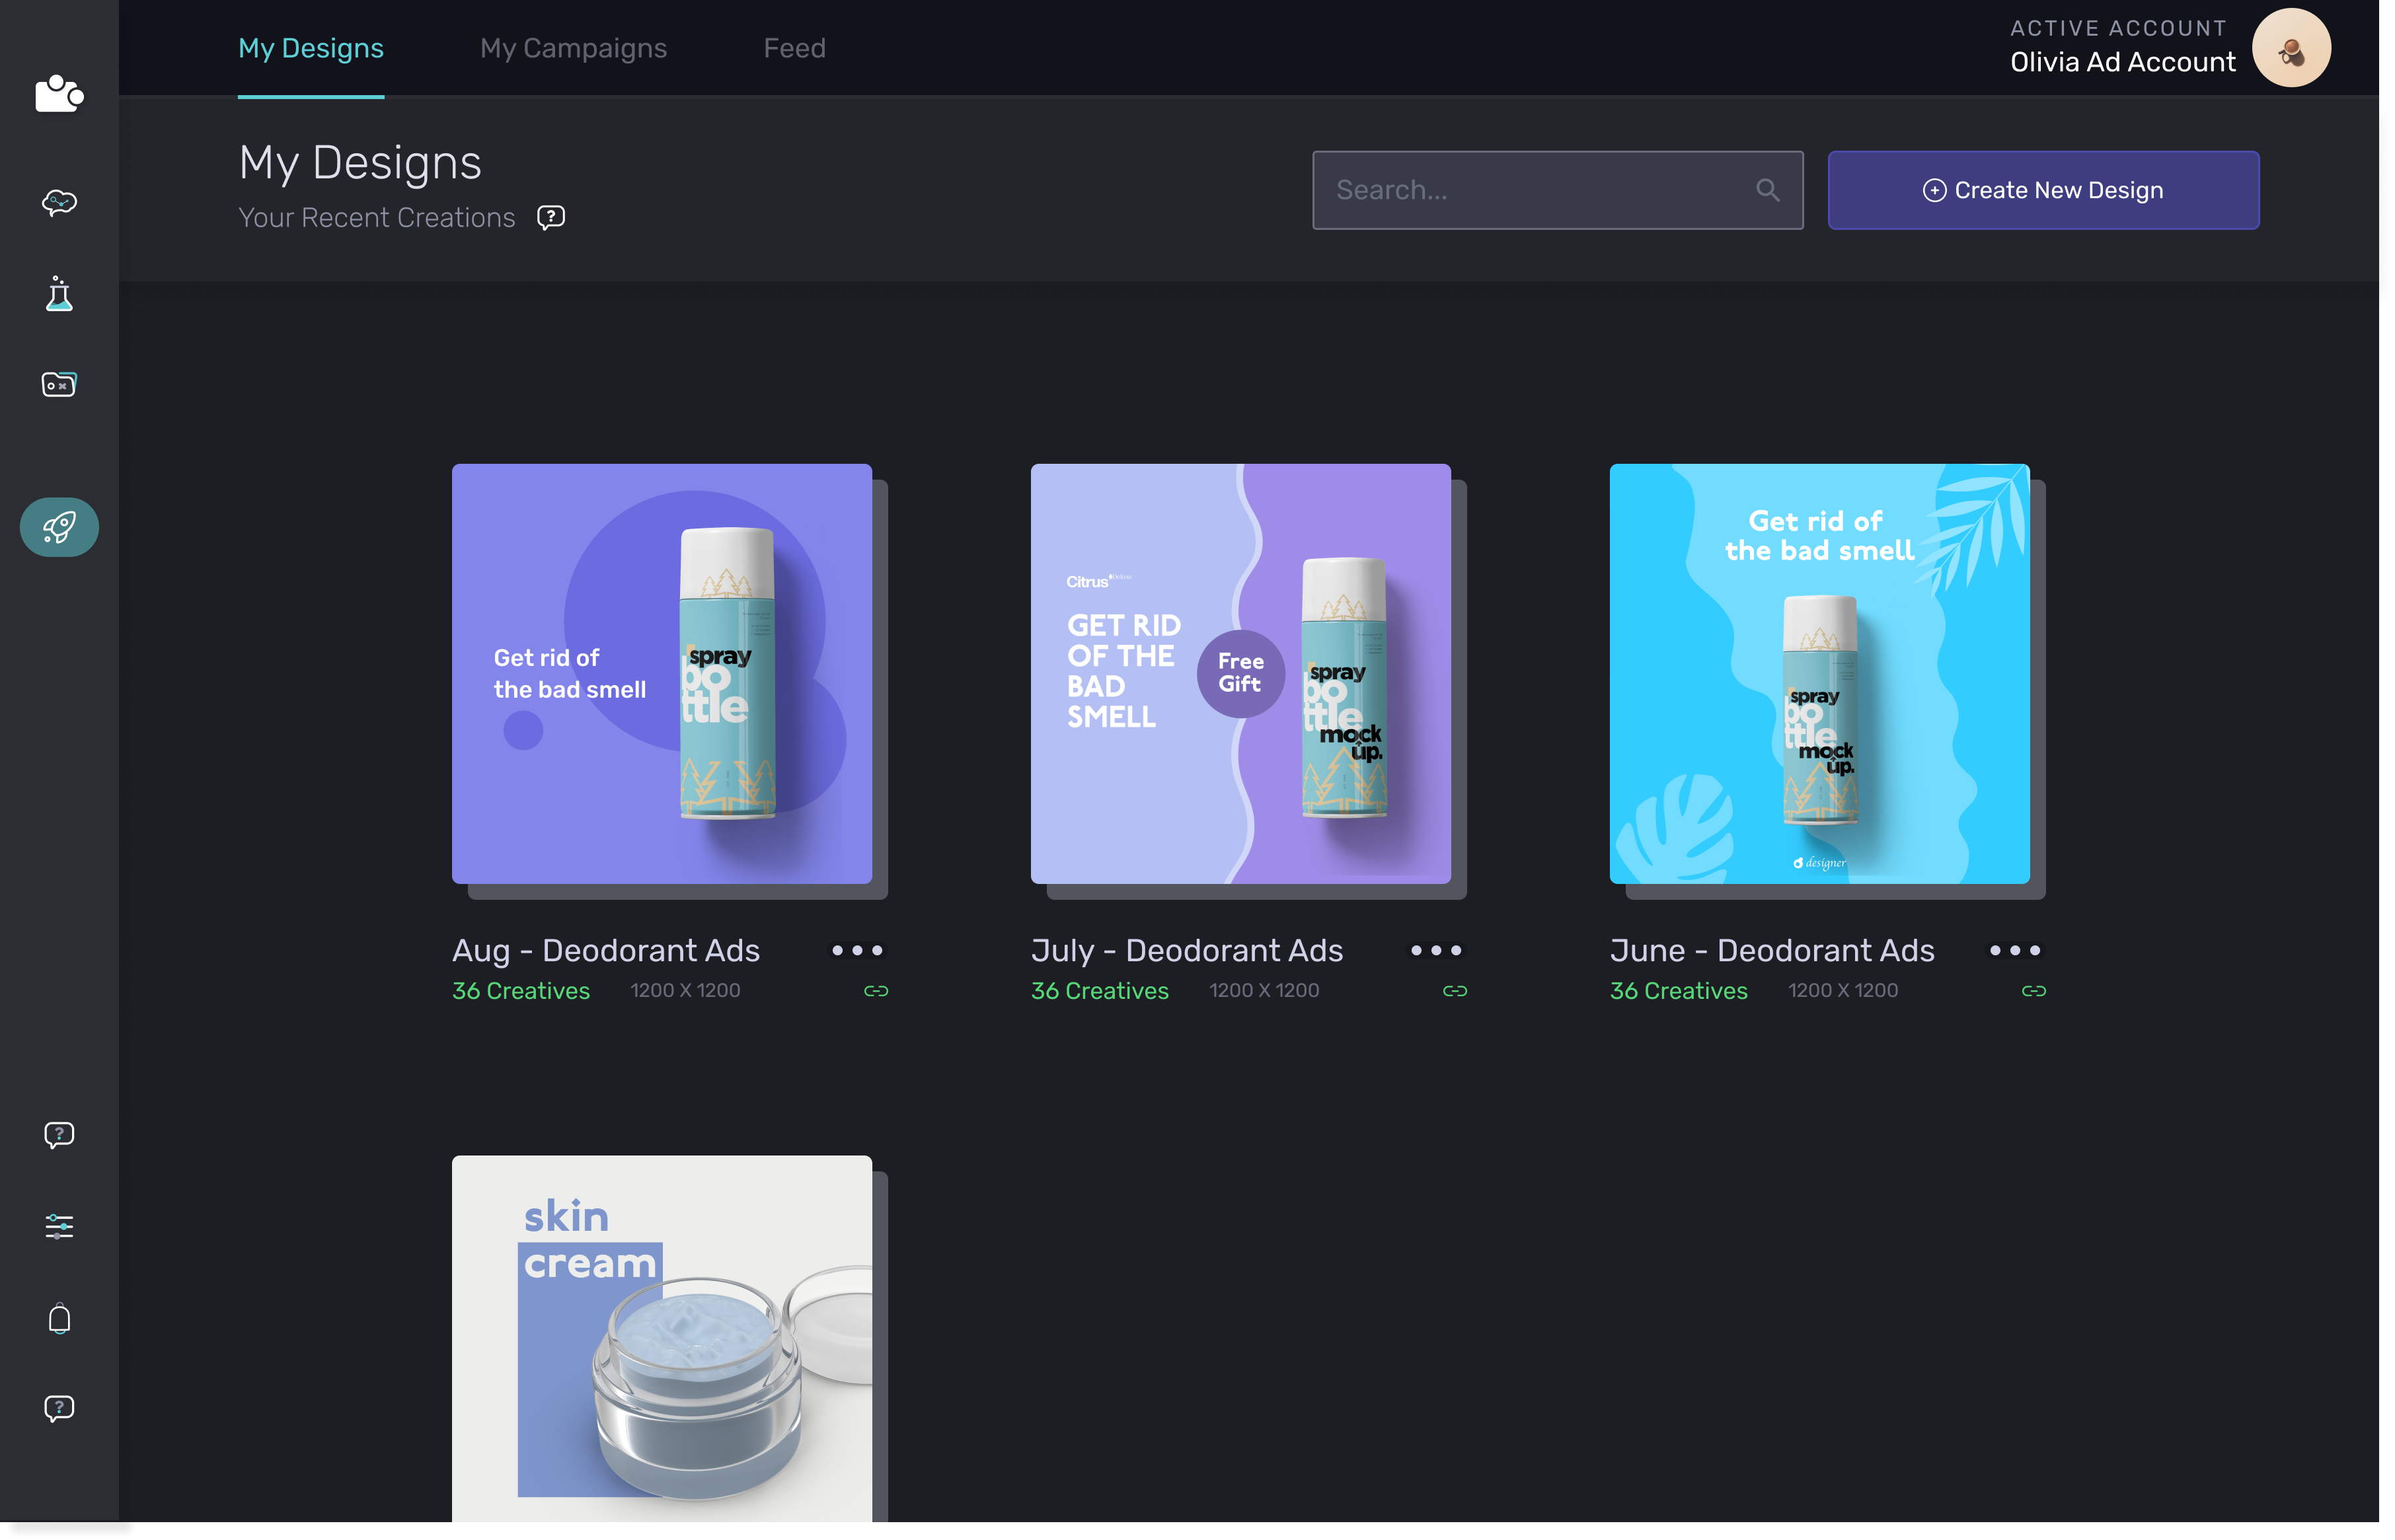This screenshot has width=2395, height=1540.
Task: Open options menu for July - Deodorant Ads
Action: click(x=1436, y=950)
